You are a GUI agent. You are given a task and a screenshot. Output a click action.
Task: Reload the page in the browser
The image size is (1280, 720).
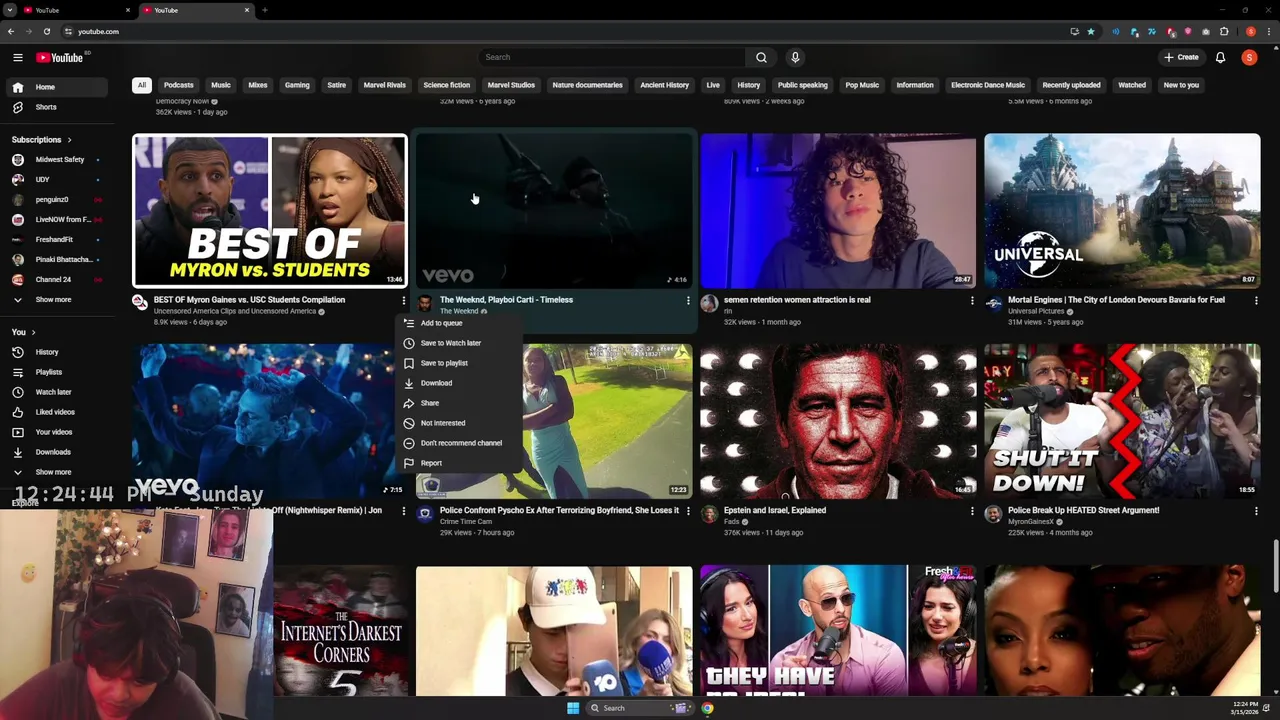(x=46, y=31)
